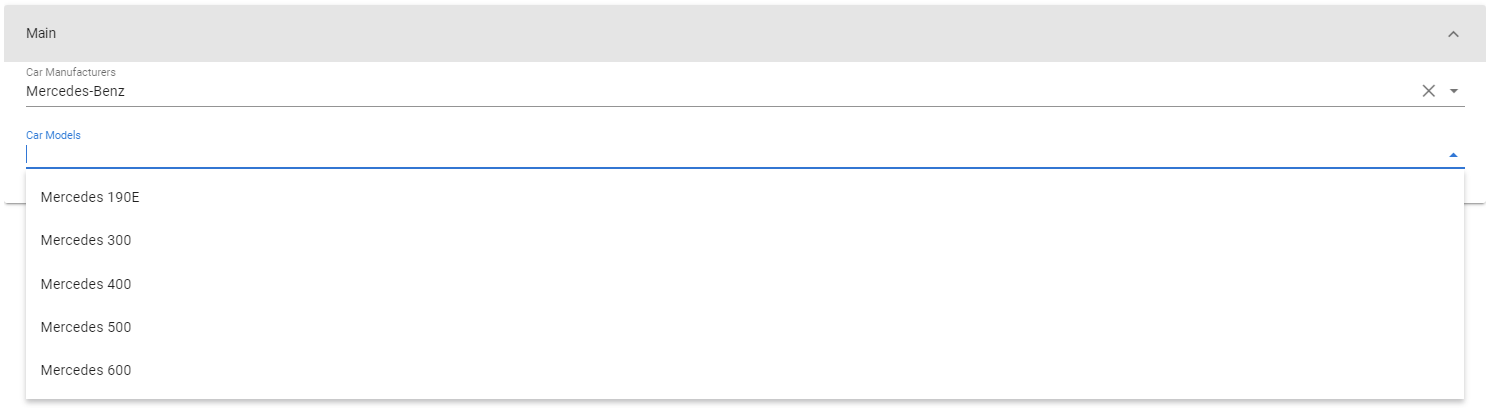Click the blue underline of the Car Models field
Screen dimensions: 1490x408
[x=745, y=168]
